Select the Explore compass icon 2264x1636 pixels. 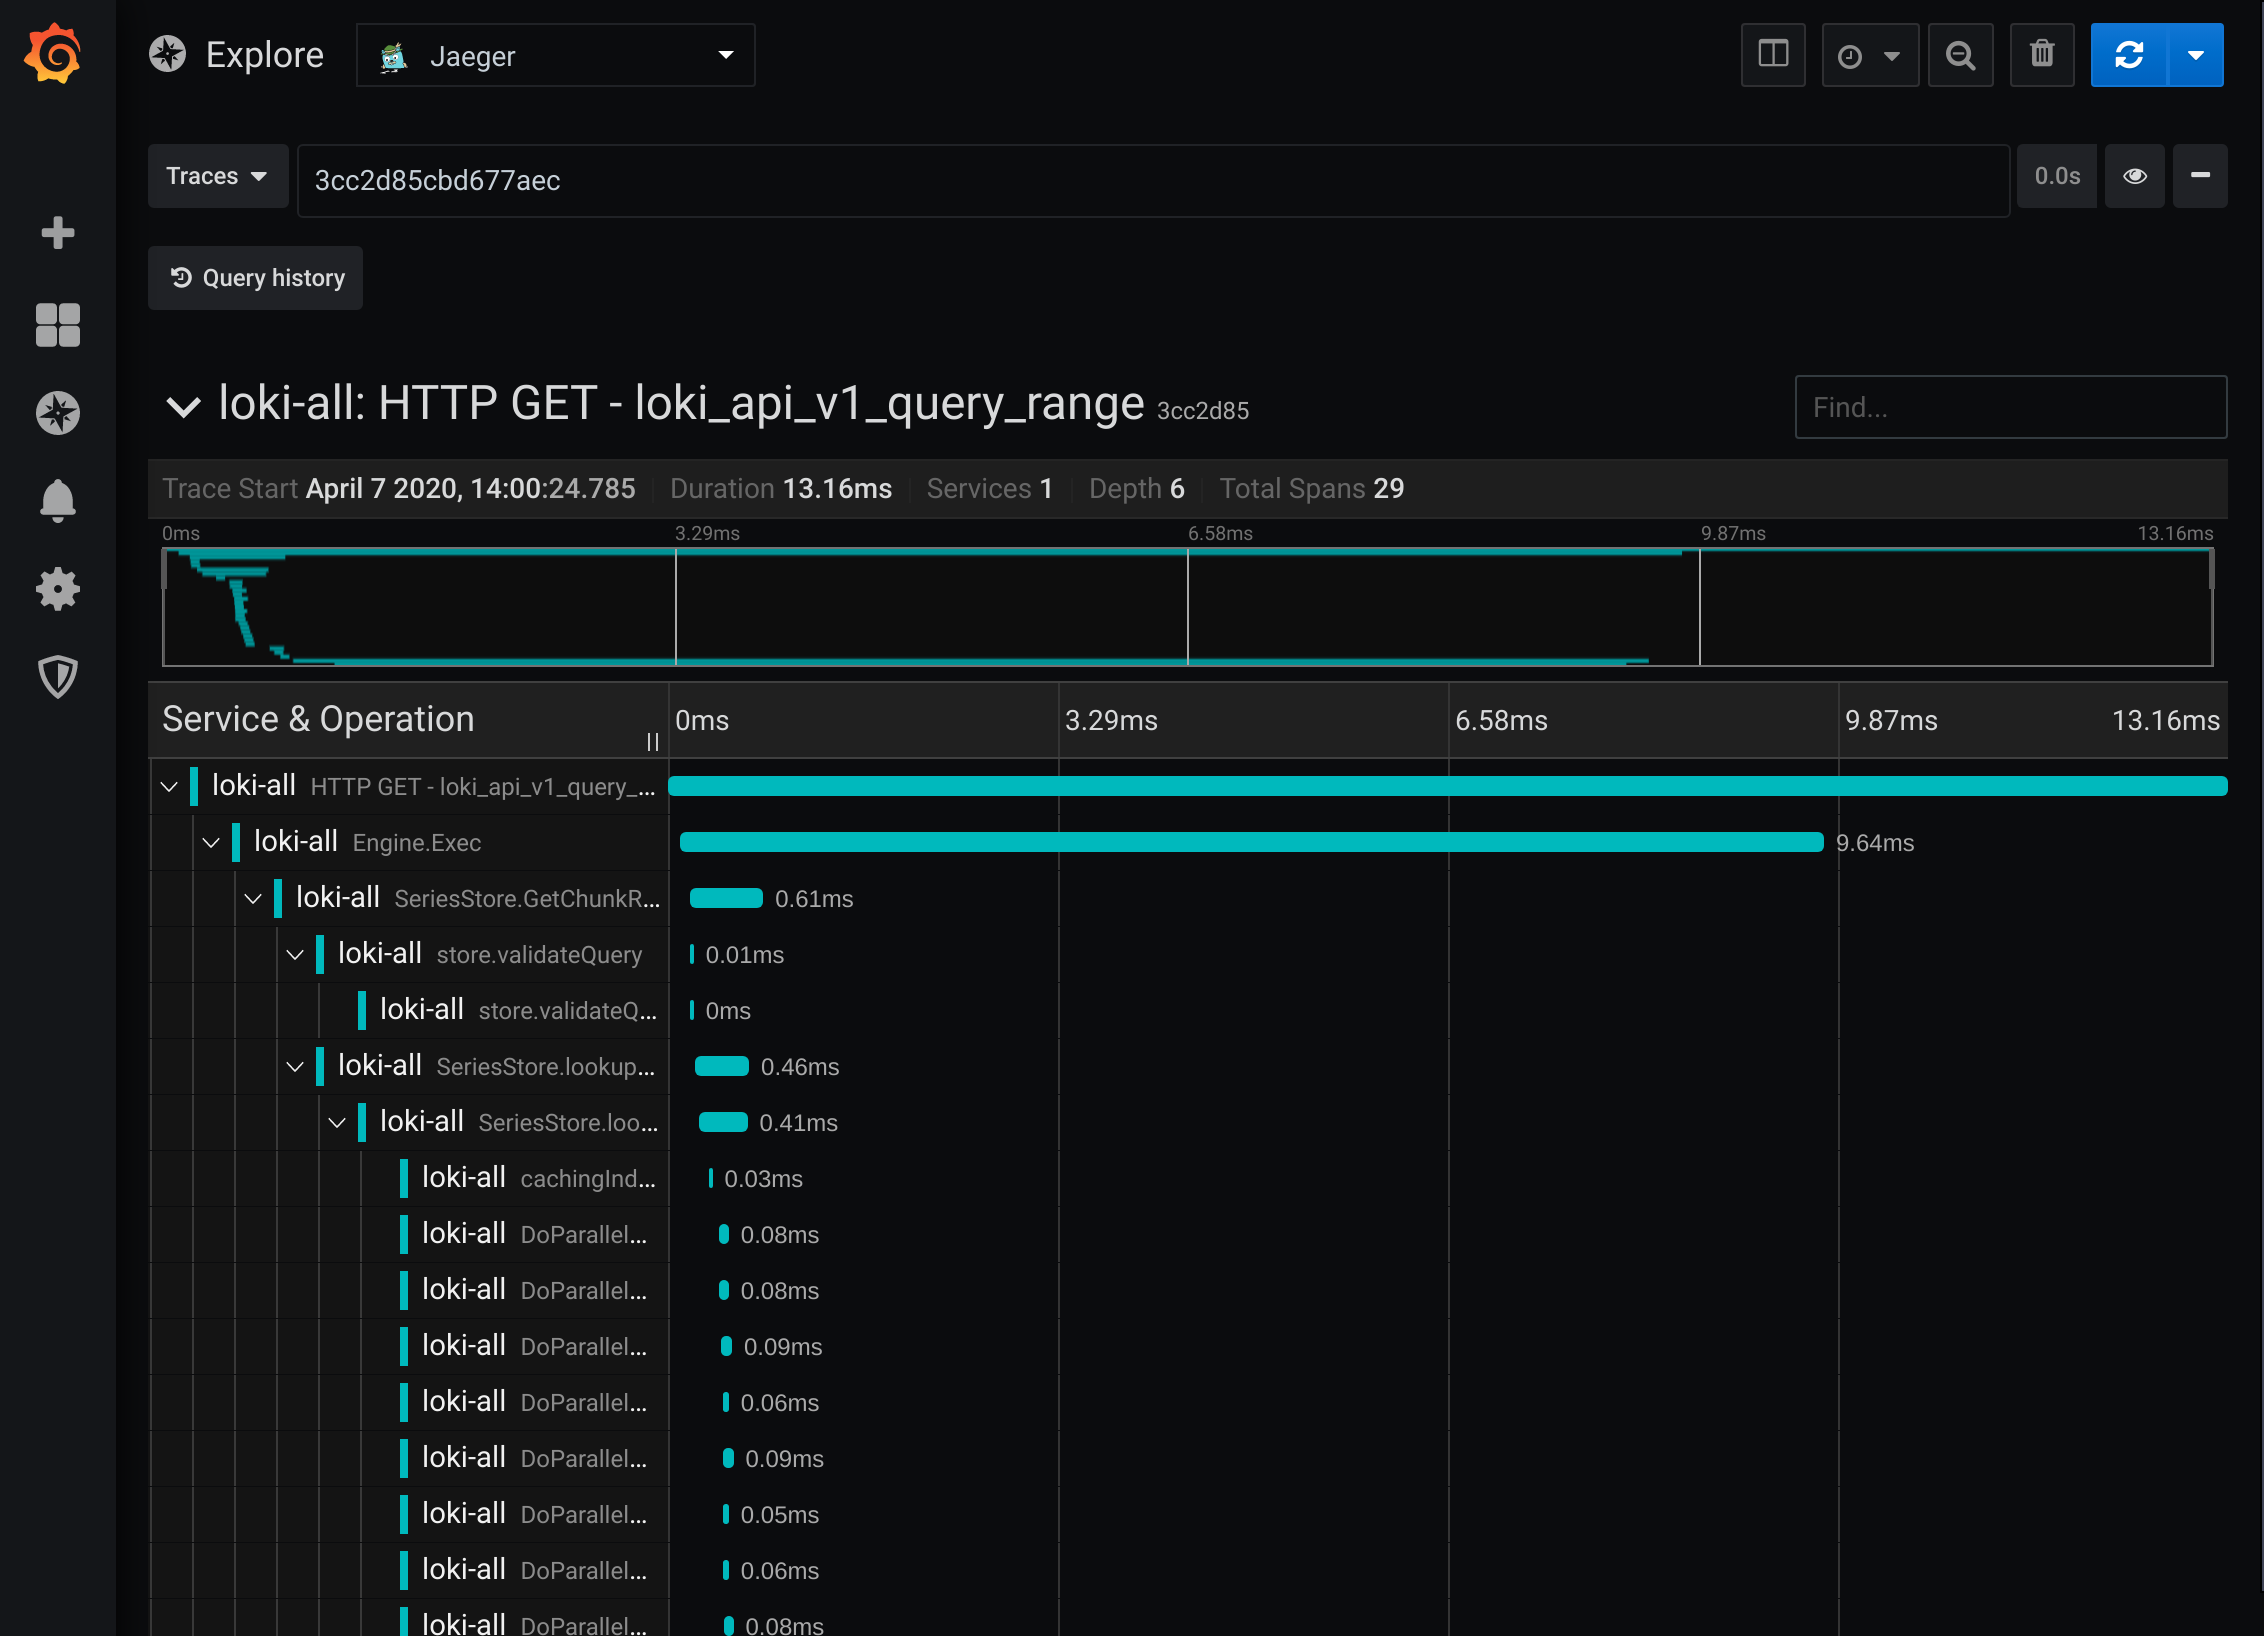point(57,413)
